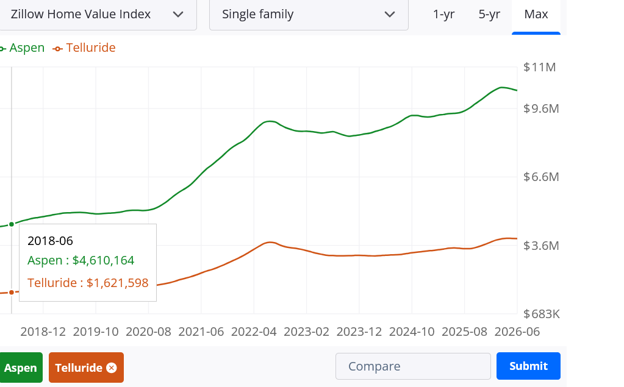Viewport: 624px width, 387px height.
Task: Click the Aspen legend marker icon
Action: pyautogui.click(x=2, y=49)
